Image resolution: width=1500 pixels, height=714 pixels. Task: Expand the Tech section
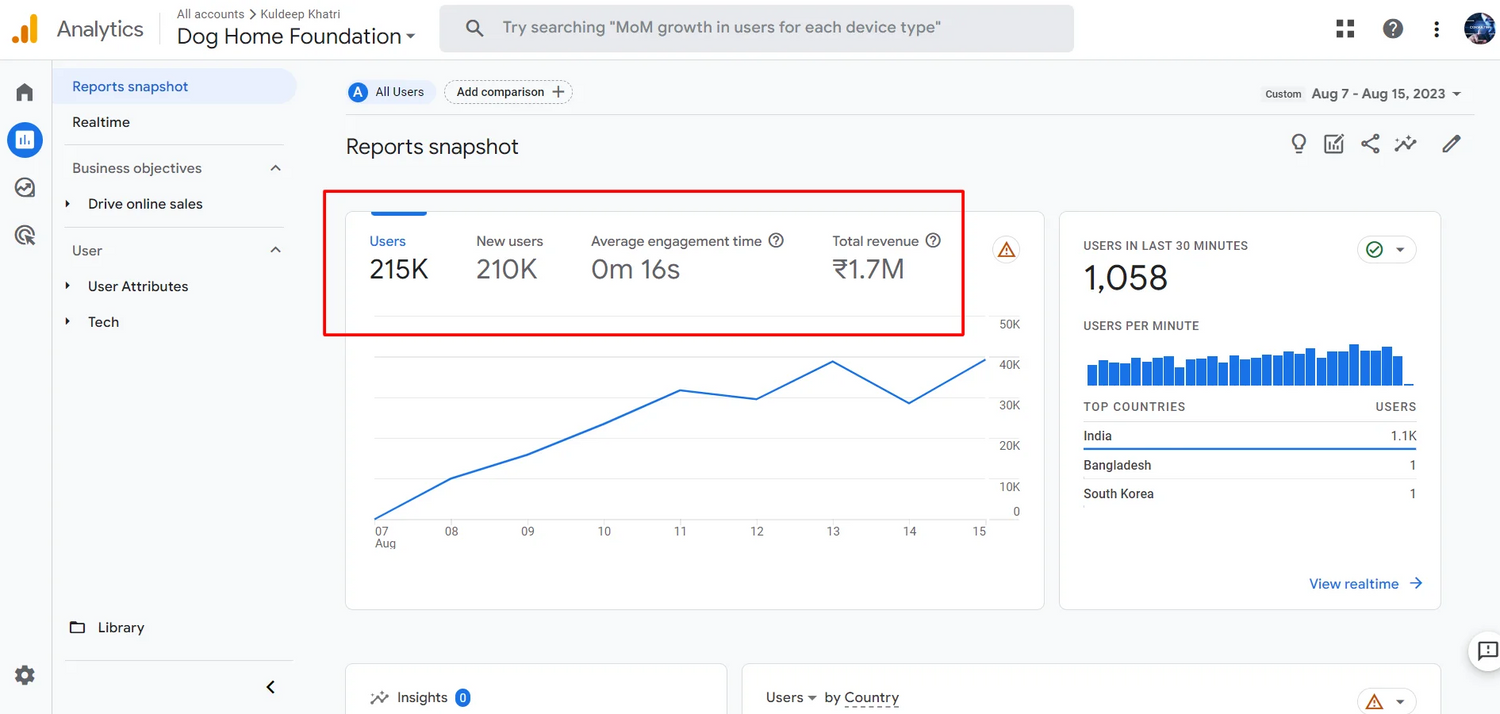pos(68,322)
